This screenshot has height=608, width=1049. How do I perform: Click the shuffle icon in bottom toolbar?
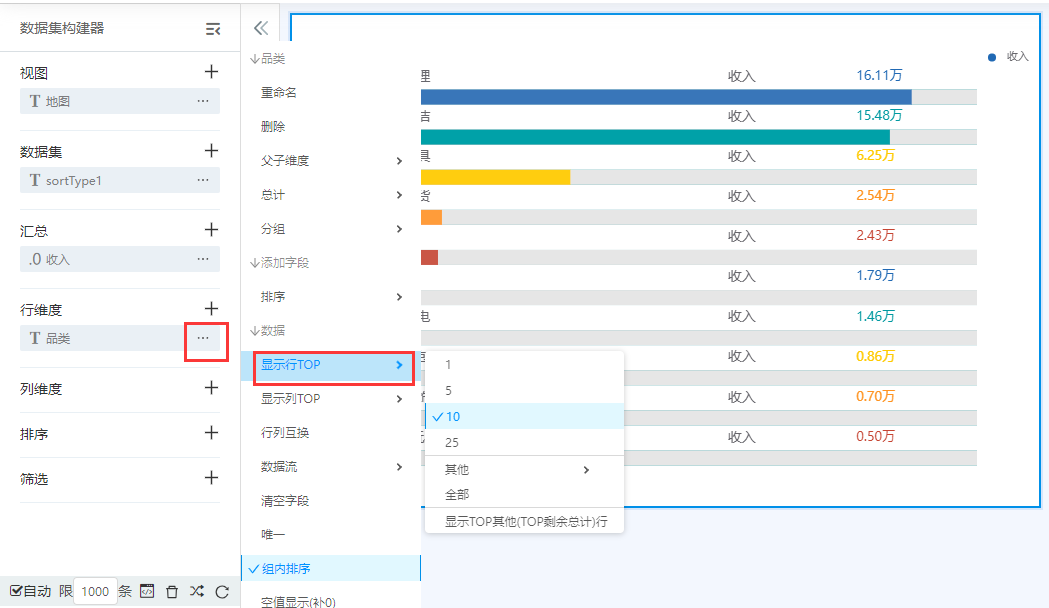pyautogui.click(x=197, y=591)
